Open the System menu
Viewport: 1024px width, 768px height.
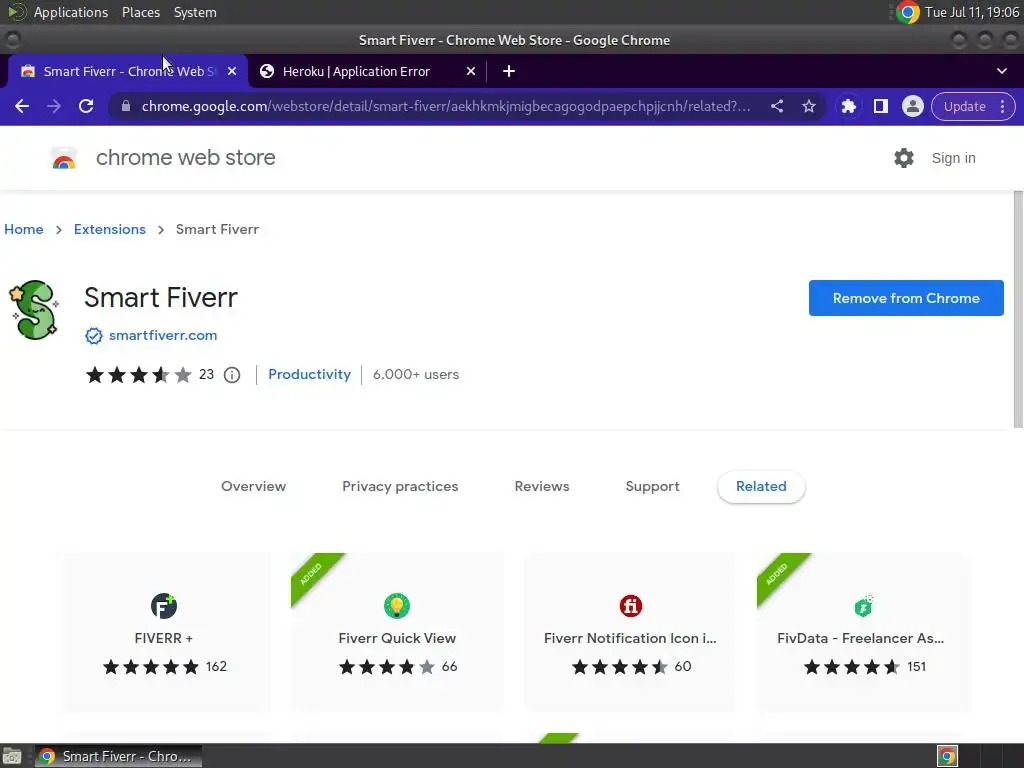[x=195, y=12]
